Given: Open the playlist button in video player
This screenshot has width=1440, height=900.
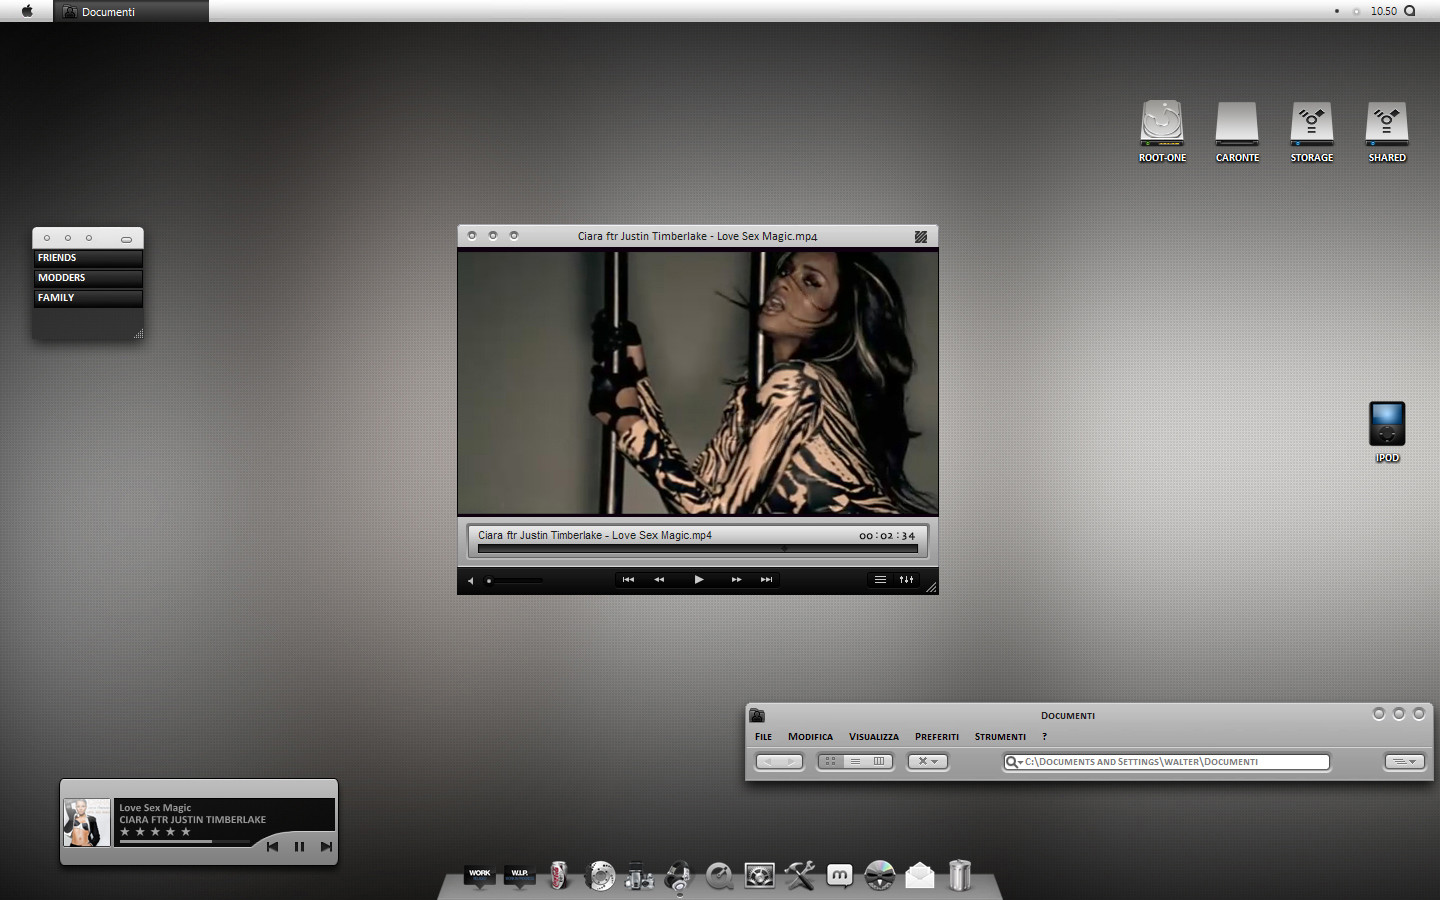Looking at the screenshot, I should point(880,579).
